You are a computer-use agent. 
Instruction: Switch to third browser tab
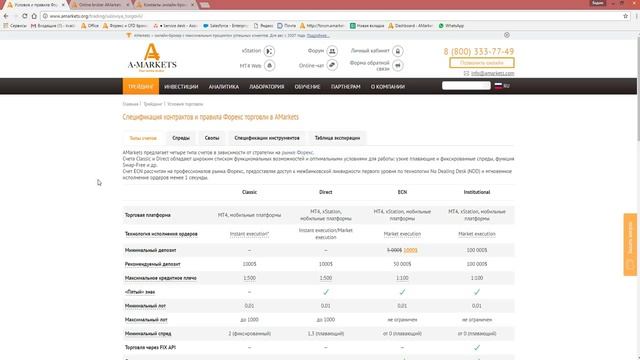[165, 5]
